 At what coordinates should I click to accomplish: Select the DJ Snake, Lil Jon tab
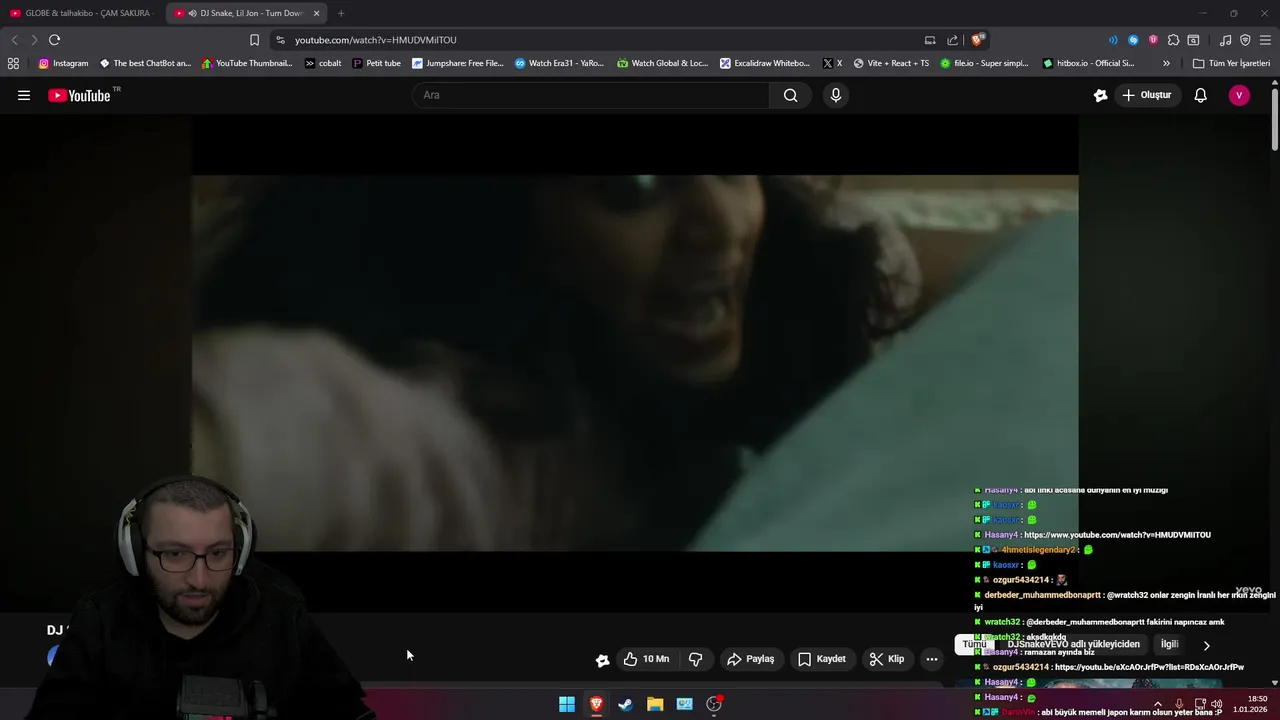click(246, 13)
